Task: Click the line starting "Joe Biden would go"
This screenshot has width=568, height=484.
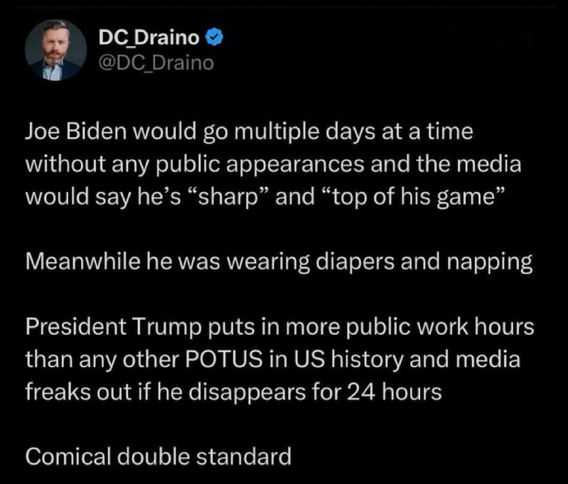Action: (249, 132)
